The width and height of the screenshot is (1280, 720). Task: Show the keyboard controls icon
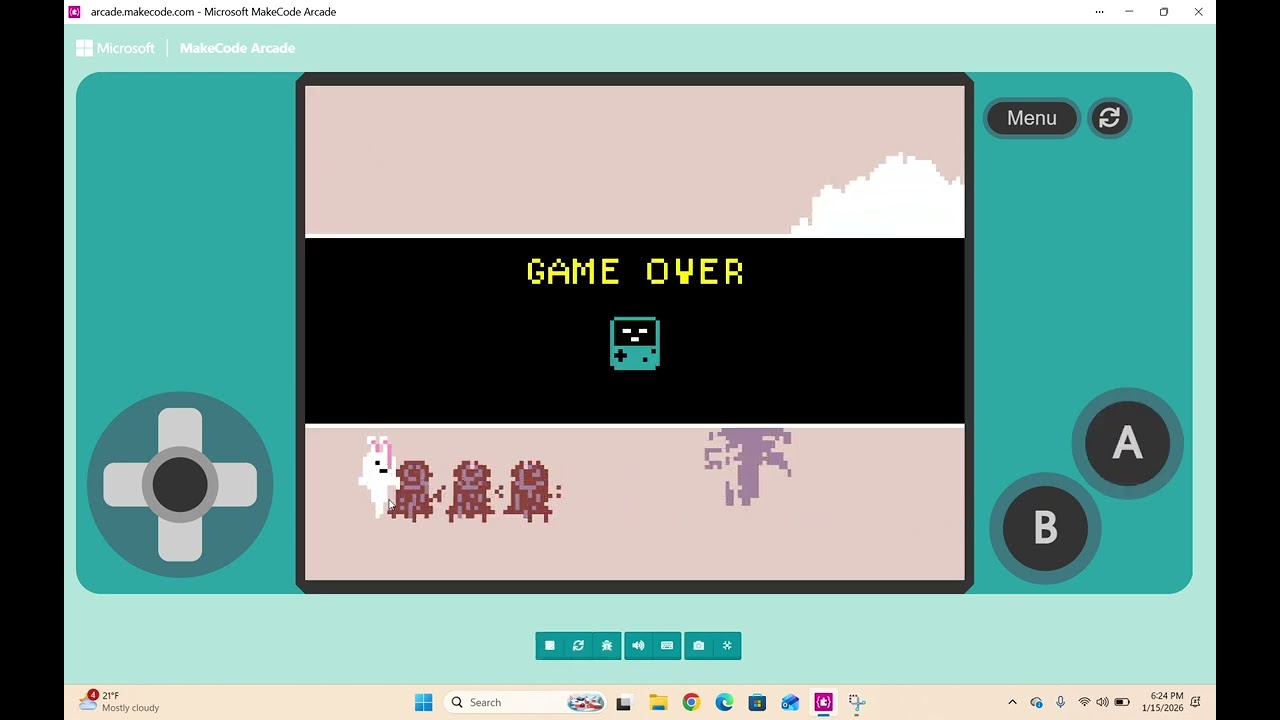(x=667, y=646)
